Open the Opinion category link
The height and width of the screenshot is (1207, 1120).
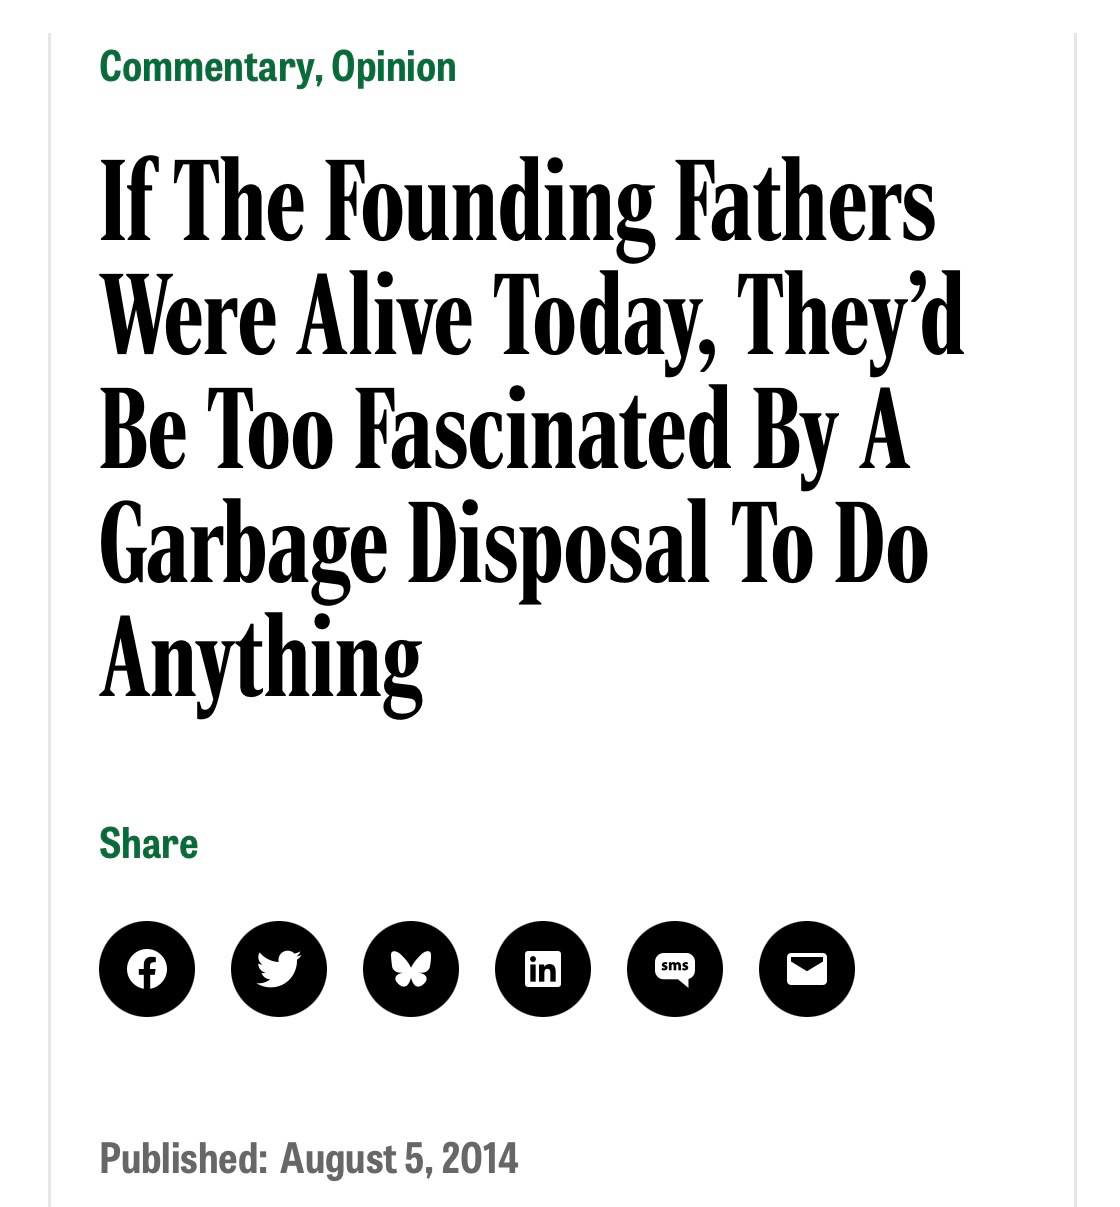394,67
